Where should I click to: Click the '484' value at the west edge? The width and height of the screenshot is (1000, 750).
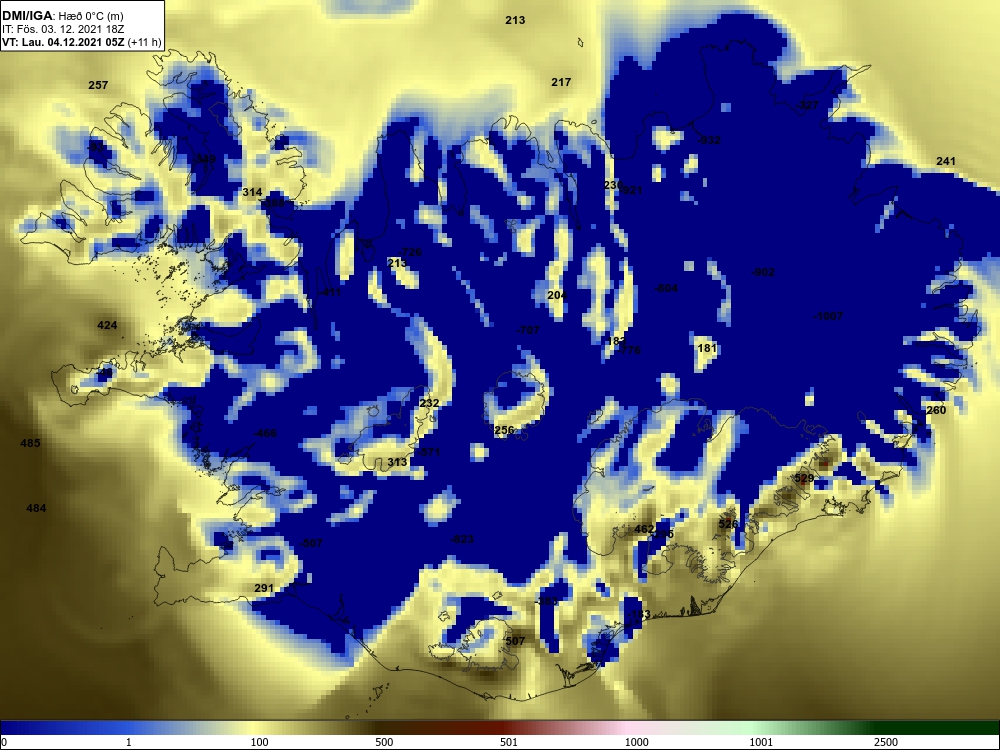click(x=36, y=508)
